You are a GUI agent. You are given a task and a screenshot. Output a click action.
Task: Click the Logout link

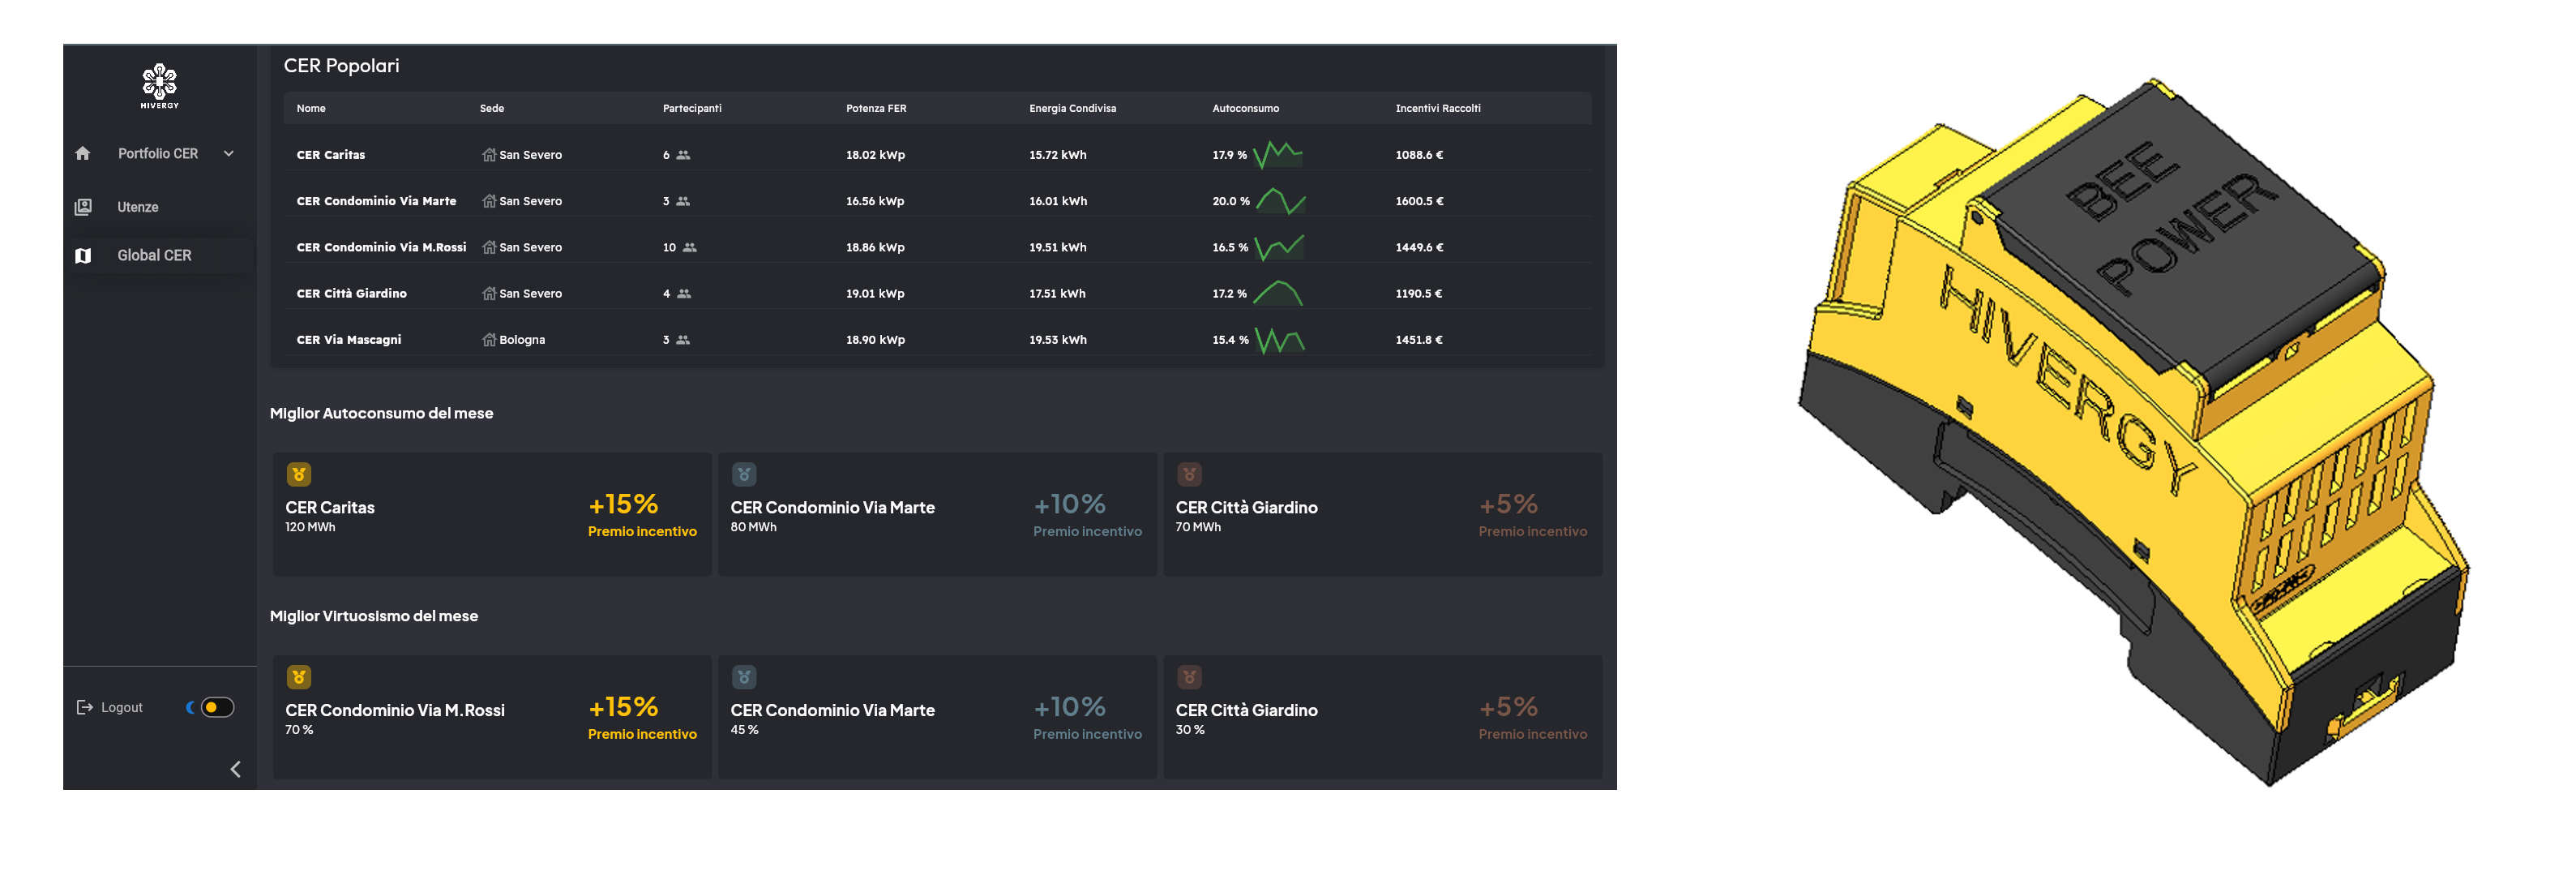122,707
